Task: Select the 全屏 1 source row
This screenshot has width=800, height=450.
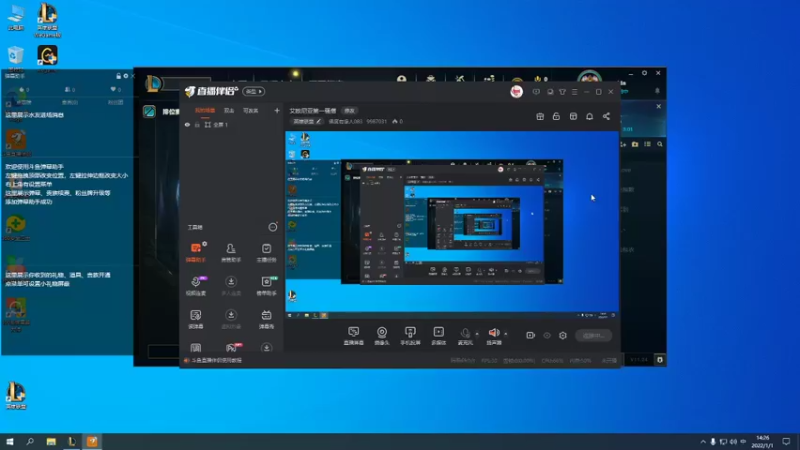Action: click(232, 124)
